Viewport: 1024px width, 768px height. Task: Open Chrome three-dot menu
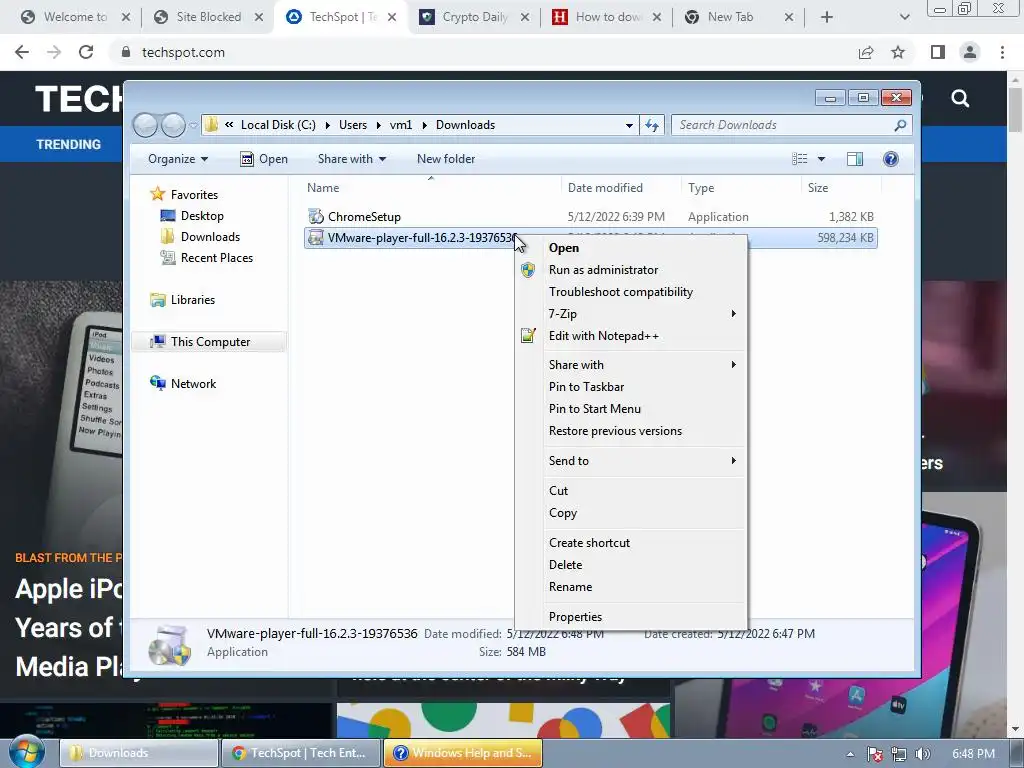coord(1002,52)
